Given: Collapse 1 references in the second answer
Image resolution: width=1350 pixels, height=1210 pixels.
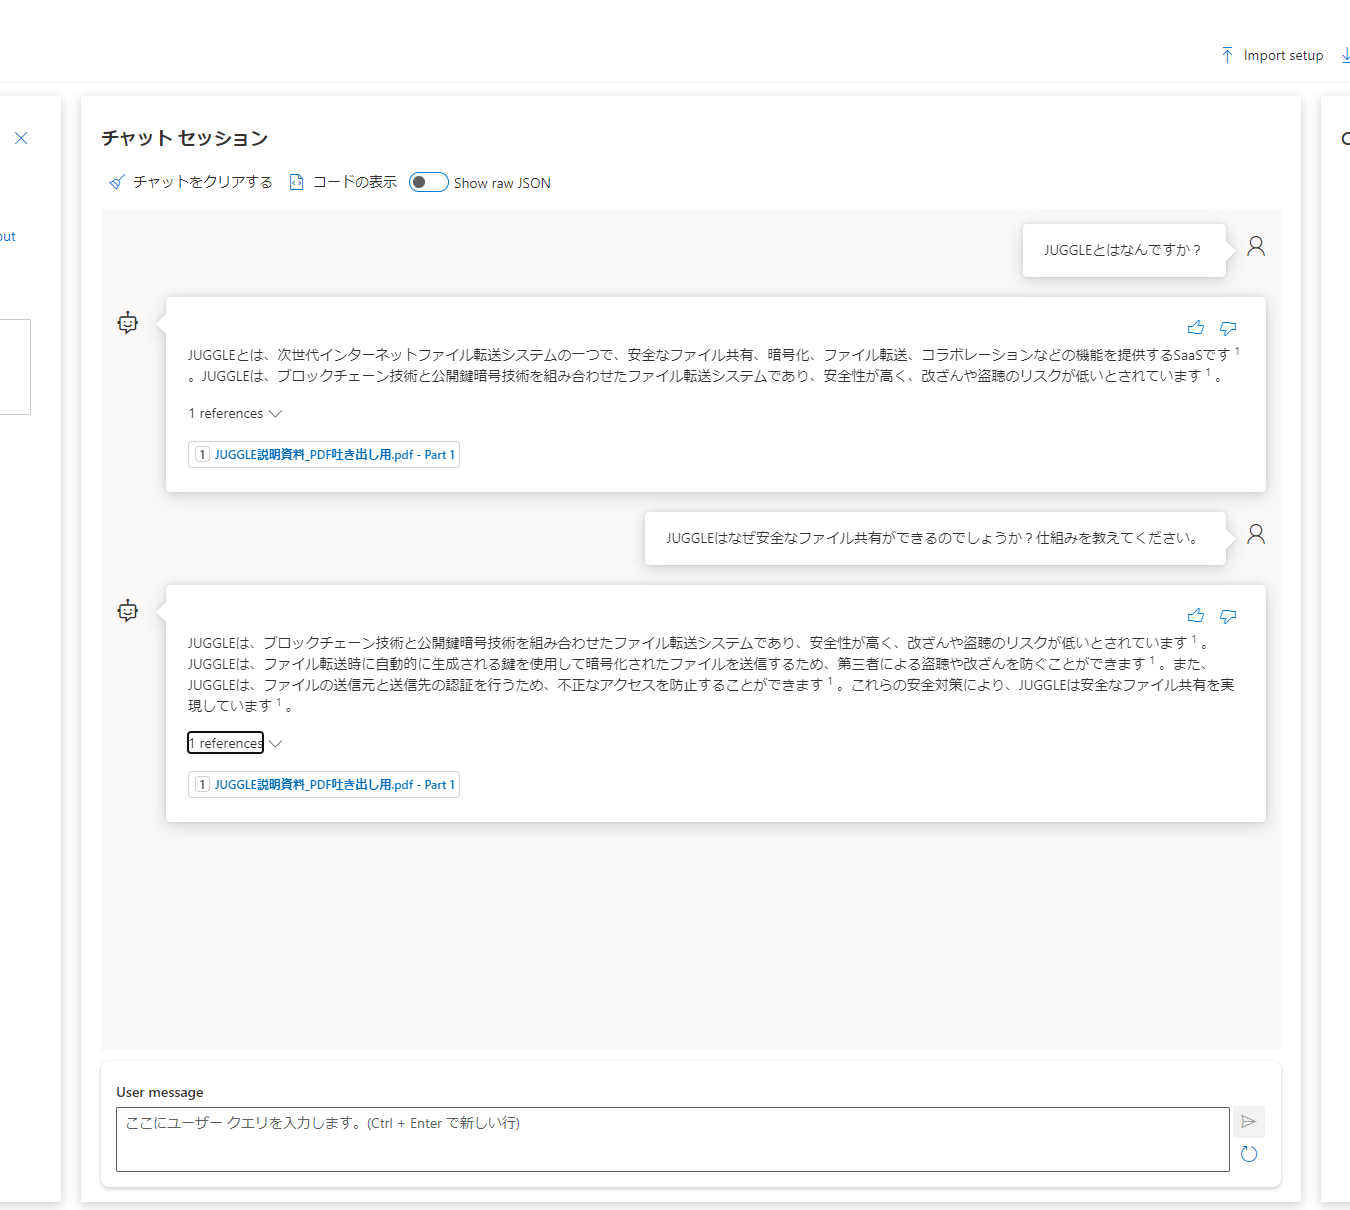Looking at the screenshot, I should click(234, 743).
